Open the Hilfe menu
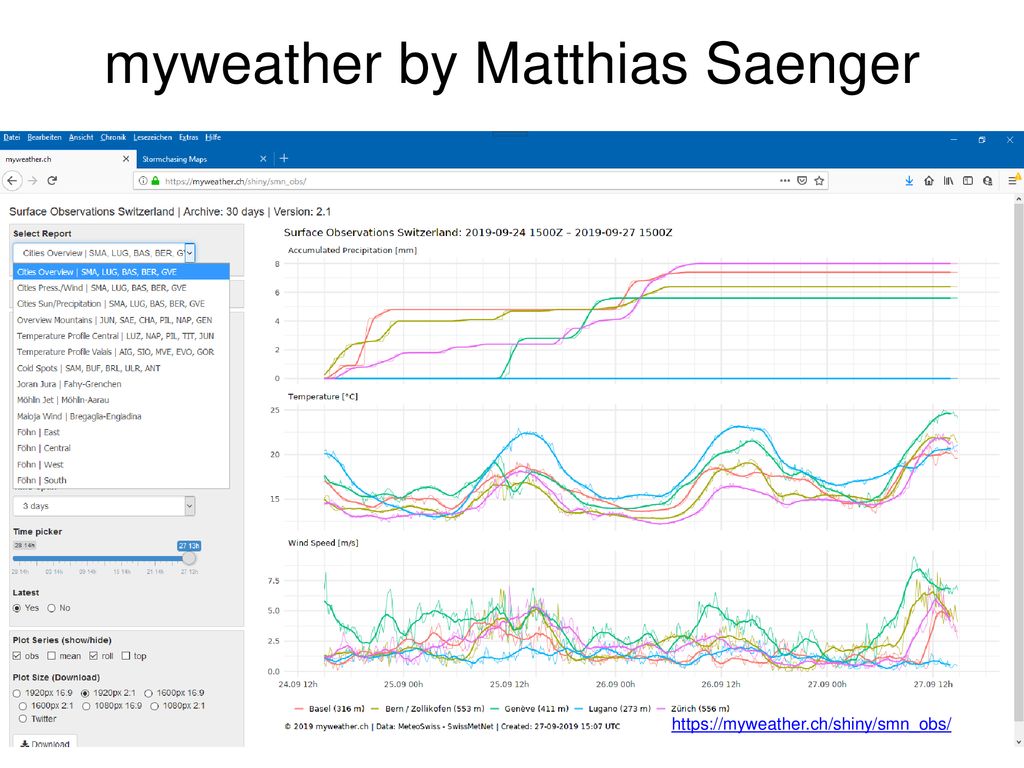The width and height of the screenshot is (1024, 768). (213, 137)
